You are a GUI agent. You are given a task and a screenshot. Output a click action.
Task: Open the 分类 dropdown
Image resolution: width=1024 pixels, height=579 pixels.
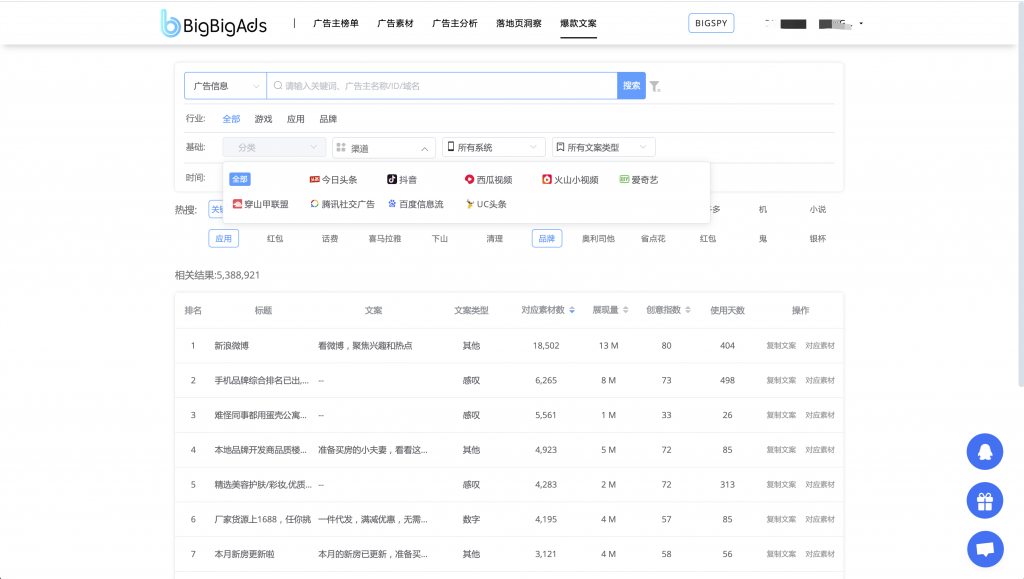click(274, 148)
